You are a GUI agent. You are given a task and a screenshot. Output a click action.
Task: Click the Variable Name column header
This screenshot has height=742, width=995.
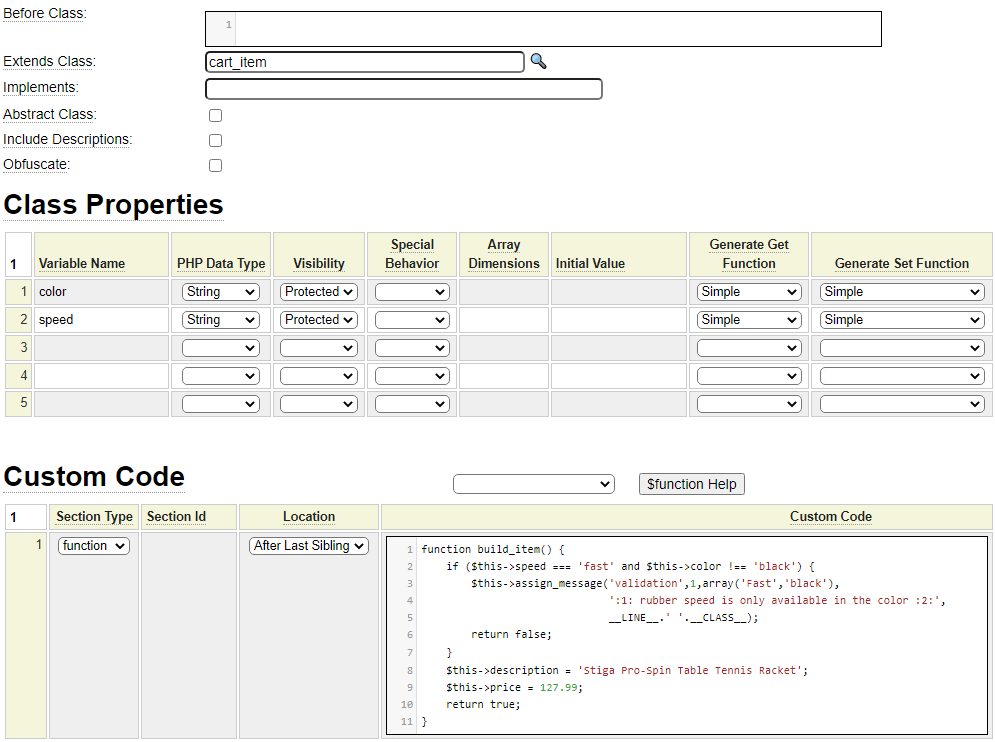click(x=82, y=264)
